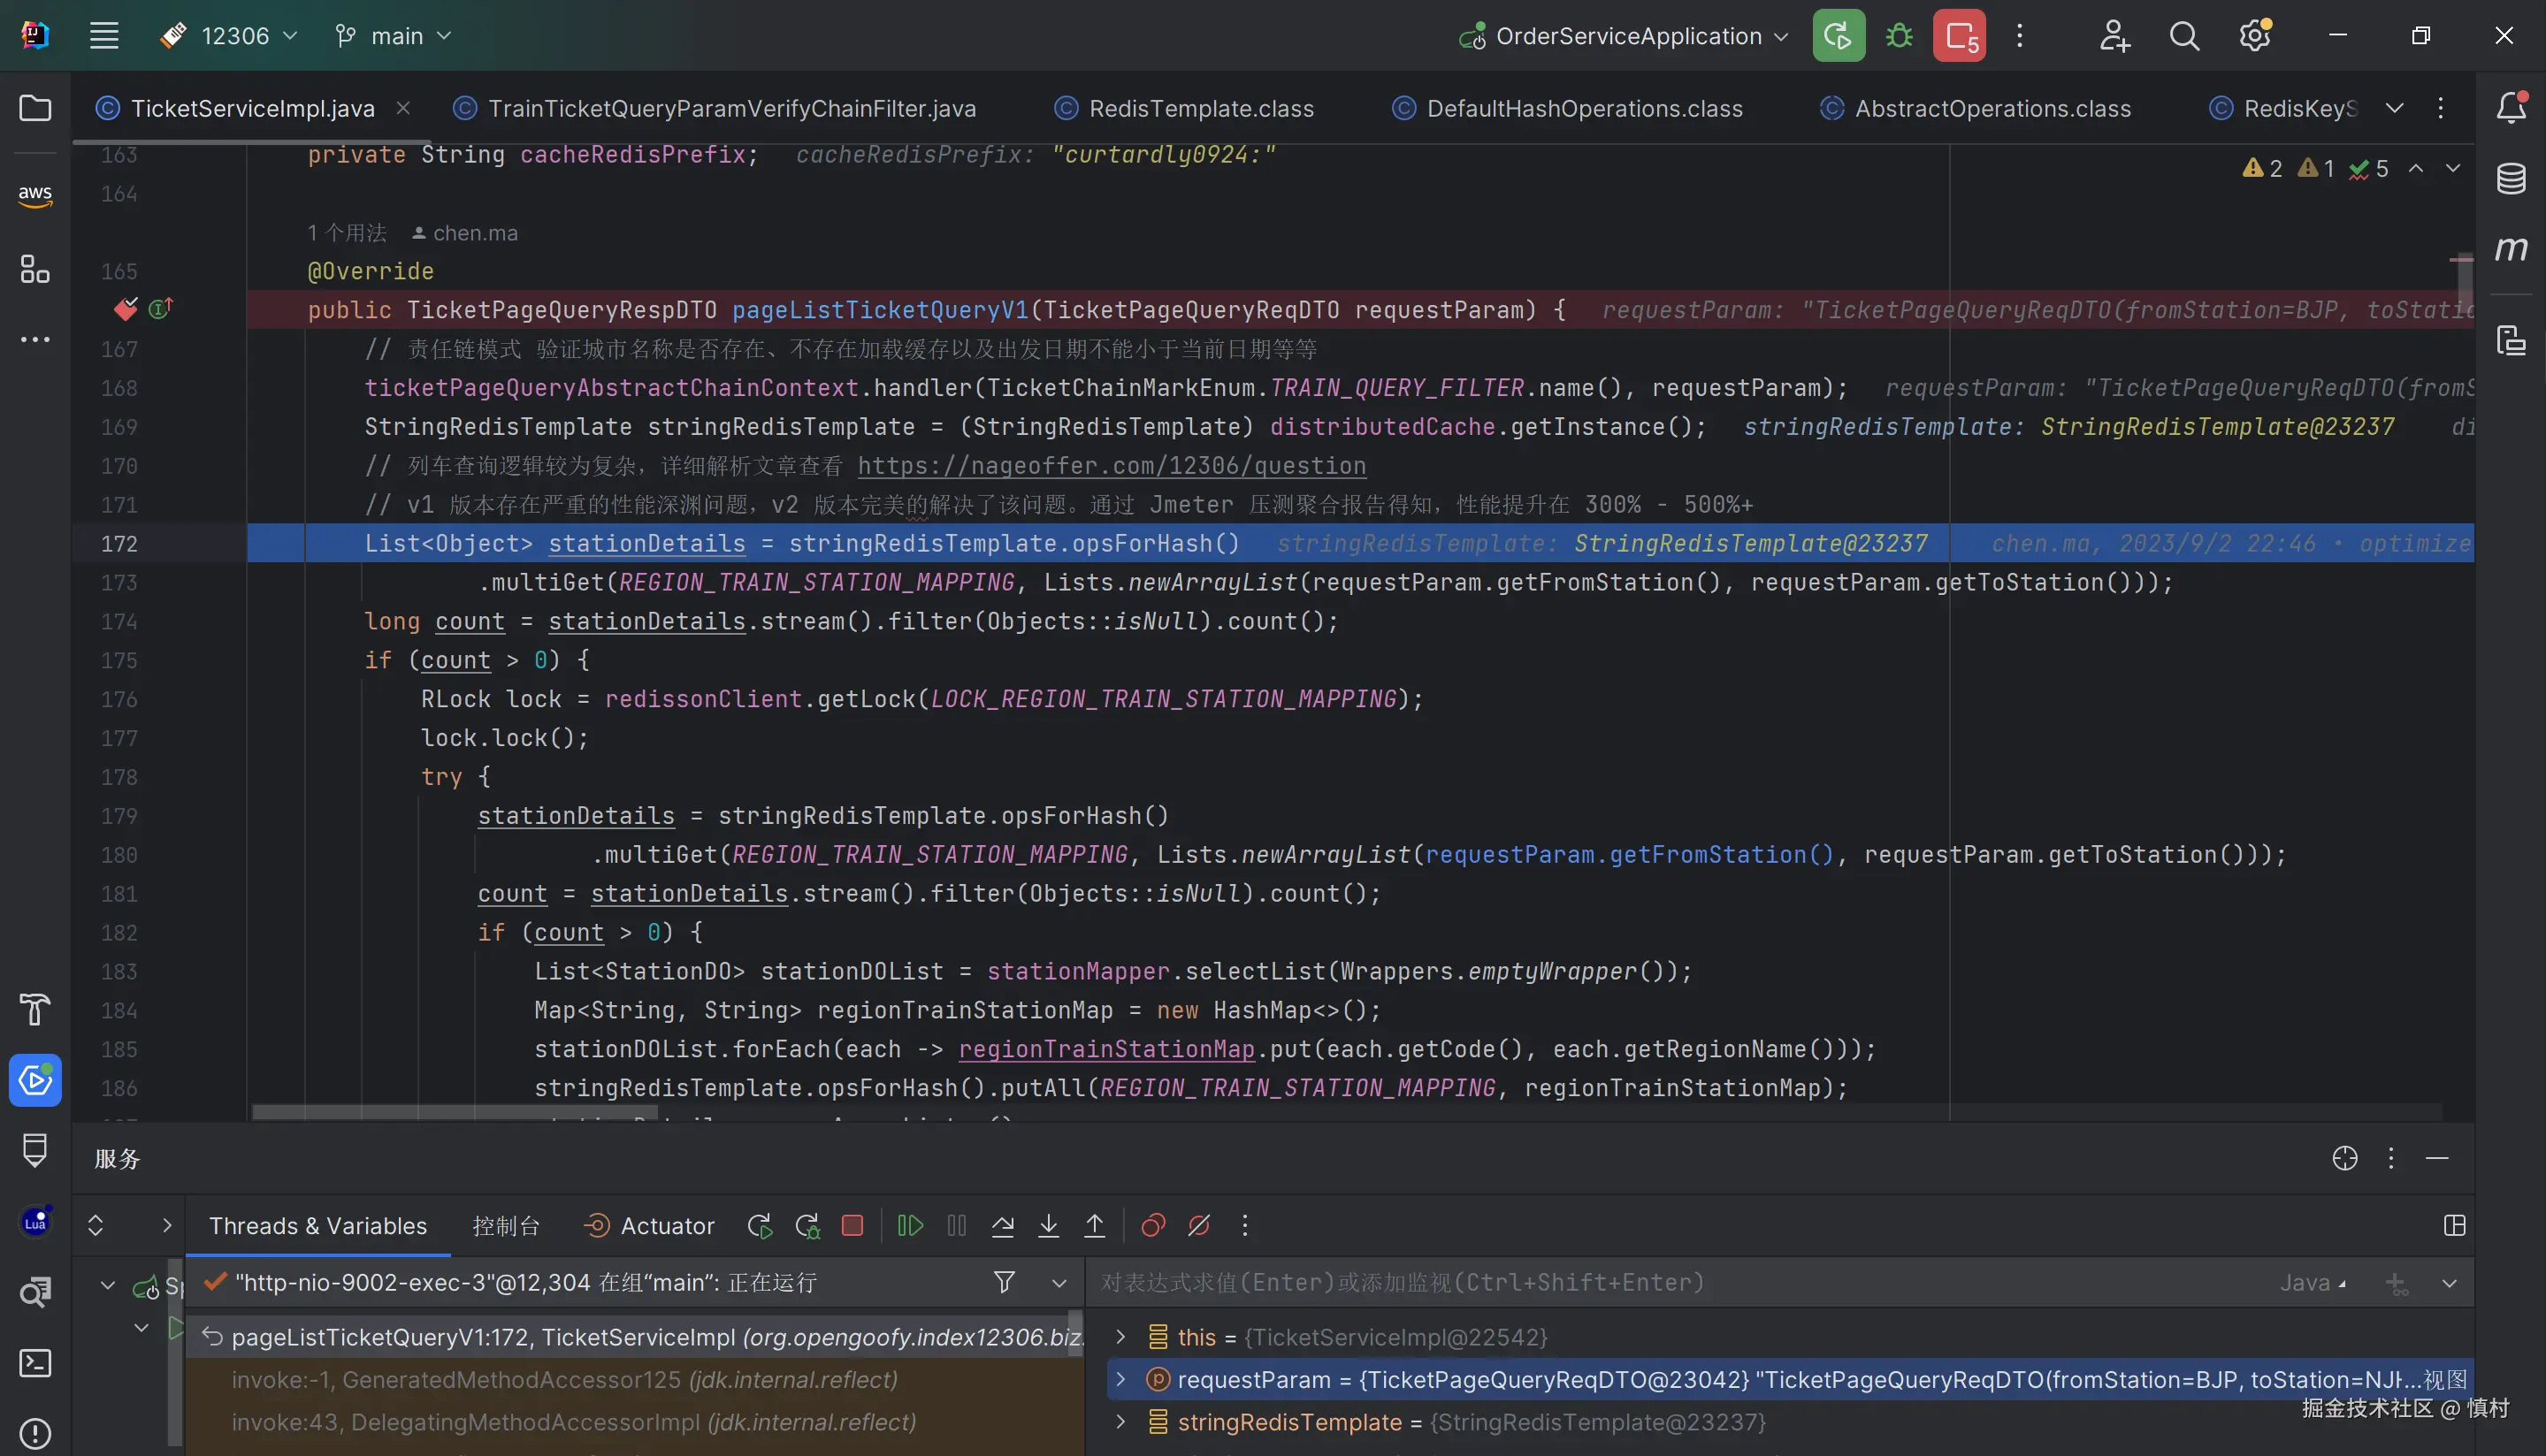Open the OrderServiceApplication run configuration dropdown
This screenshot has width=2546, height=1456.
(1626, 36)
